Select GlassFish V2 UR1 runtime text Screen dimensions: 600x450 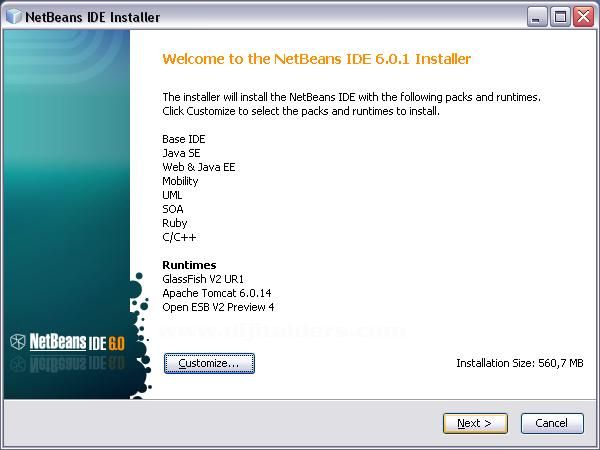(203, 279)
